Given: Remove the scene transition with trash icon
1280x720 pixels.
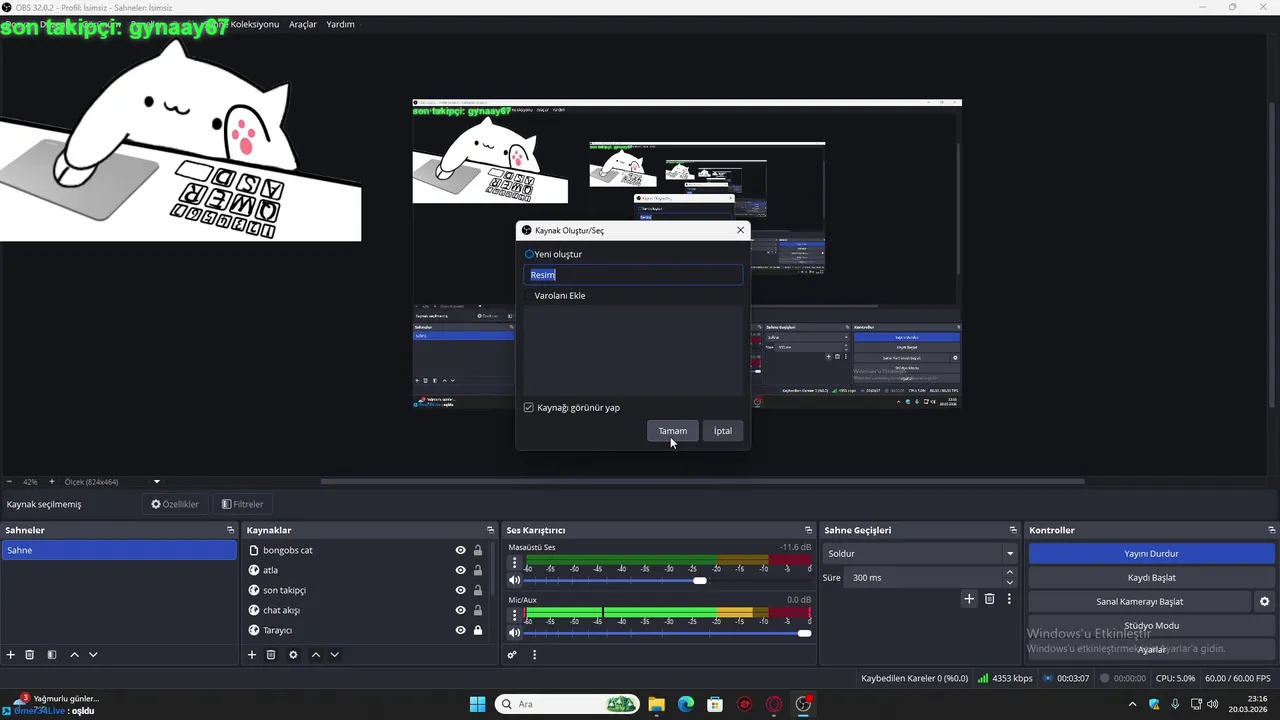Looking at the screenshot, I should pos(990,599).
